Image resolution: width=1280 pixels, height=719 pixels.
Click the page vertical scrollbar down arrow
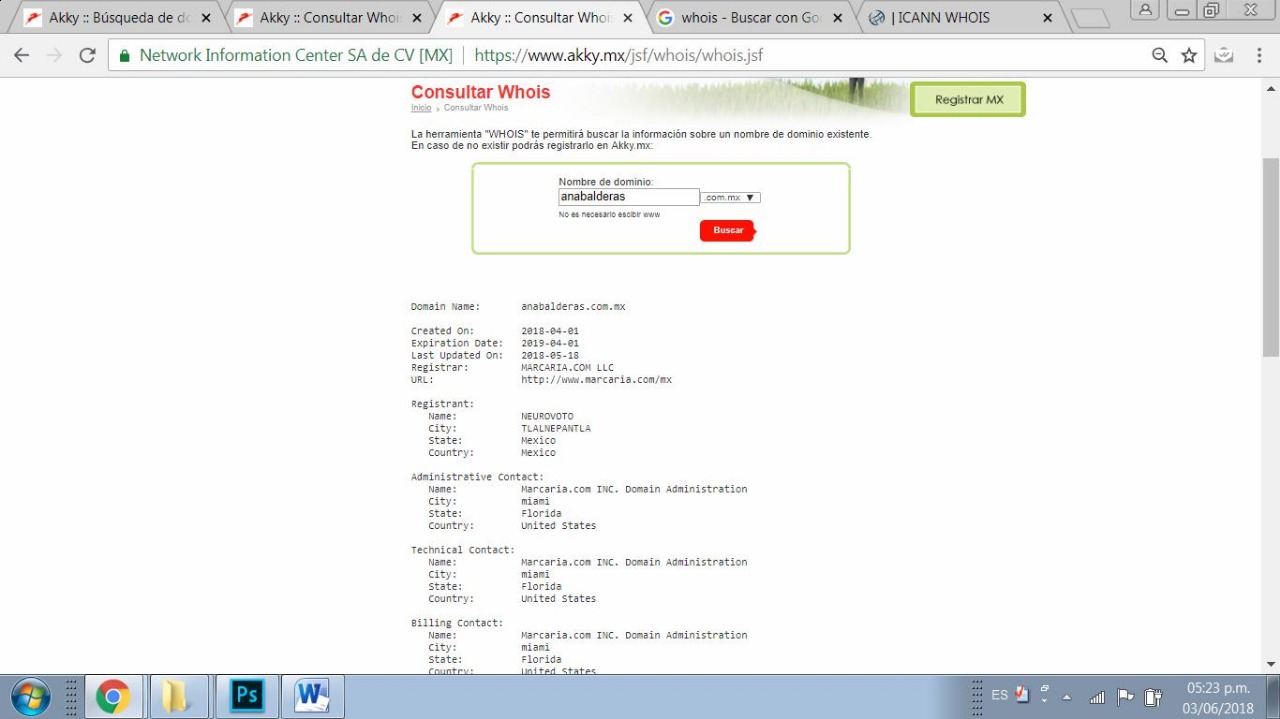coord(1270,664)
